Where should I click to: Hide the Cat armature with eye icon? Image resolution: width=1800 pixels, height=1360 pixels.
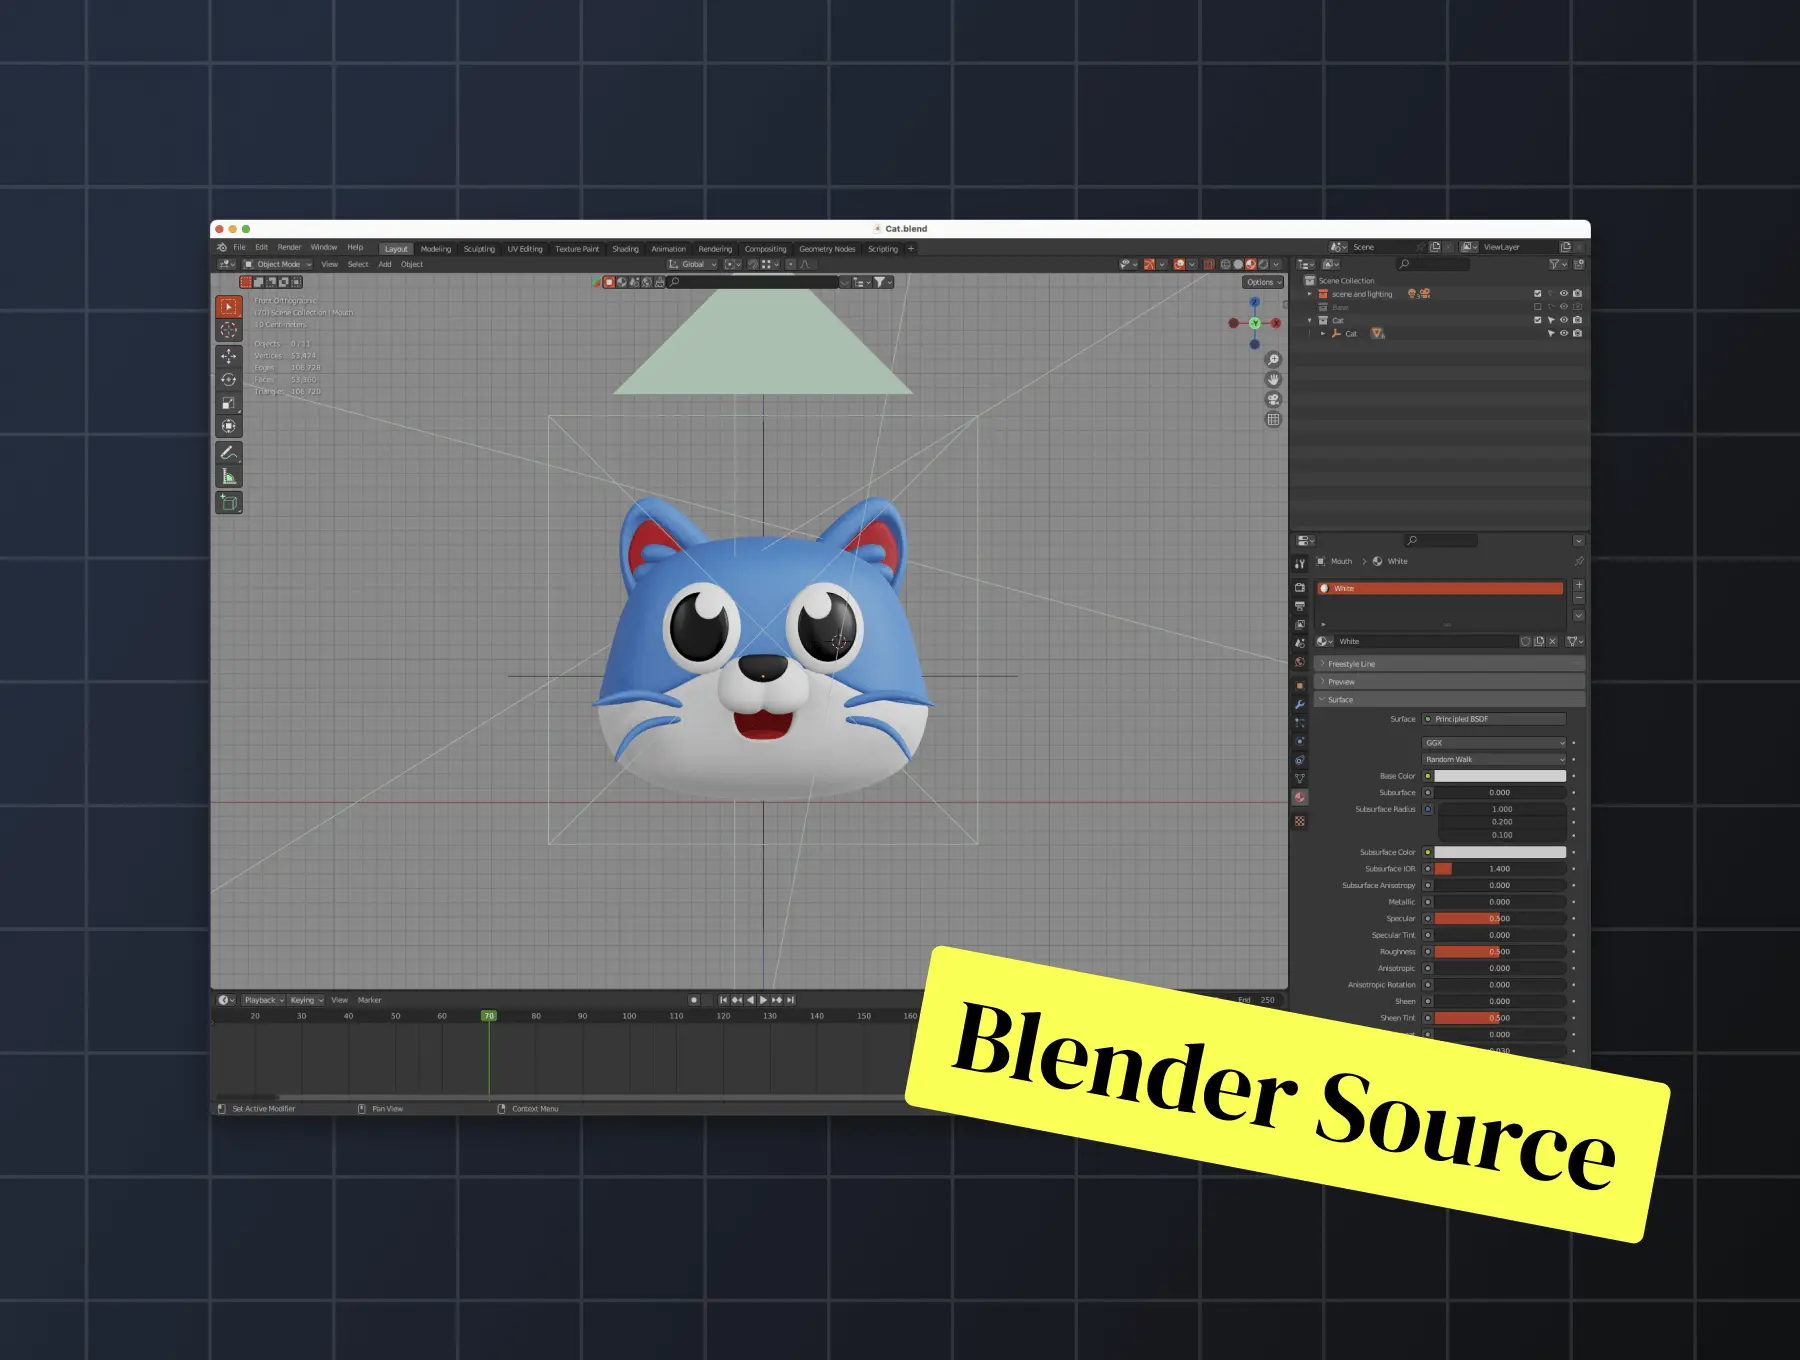point(1564,334)
